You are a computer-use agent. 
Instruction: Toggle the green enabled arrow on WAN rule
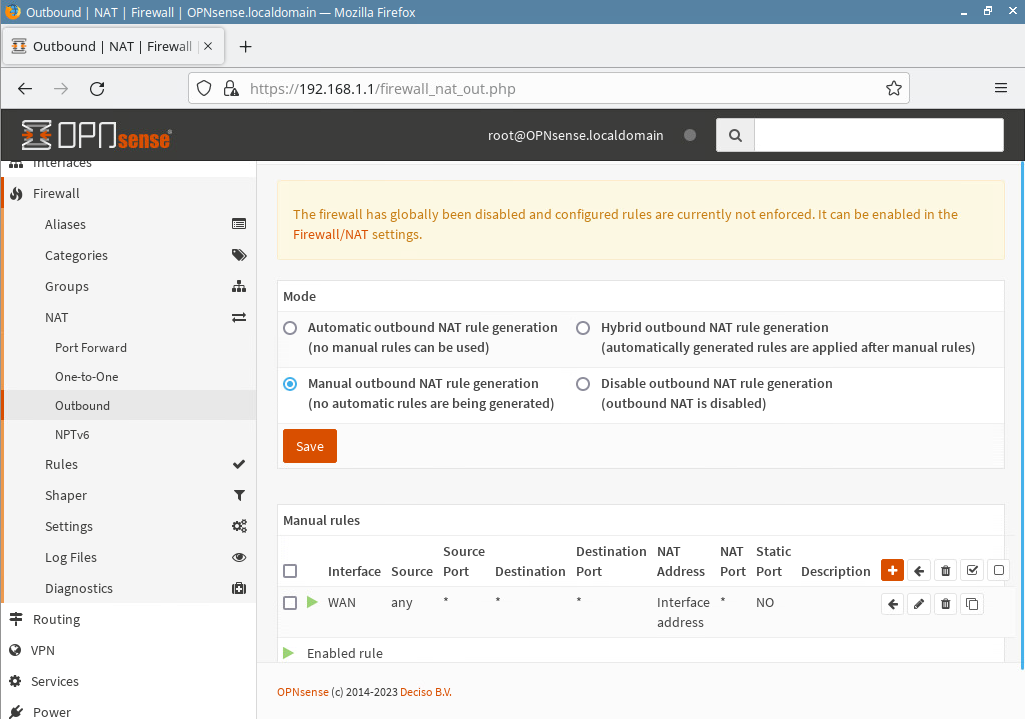312,602
